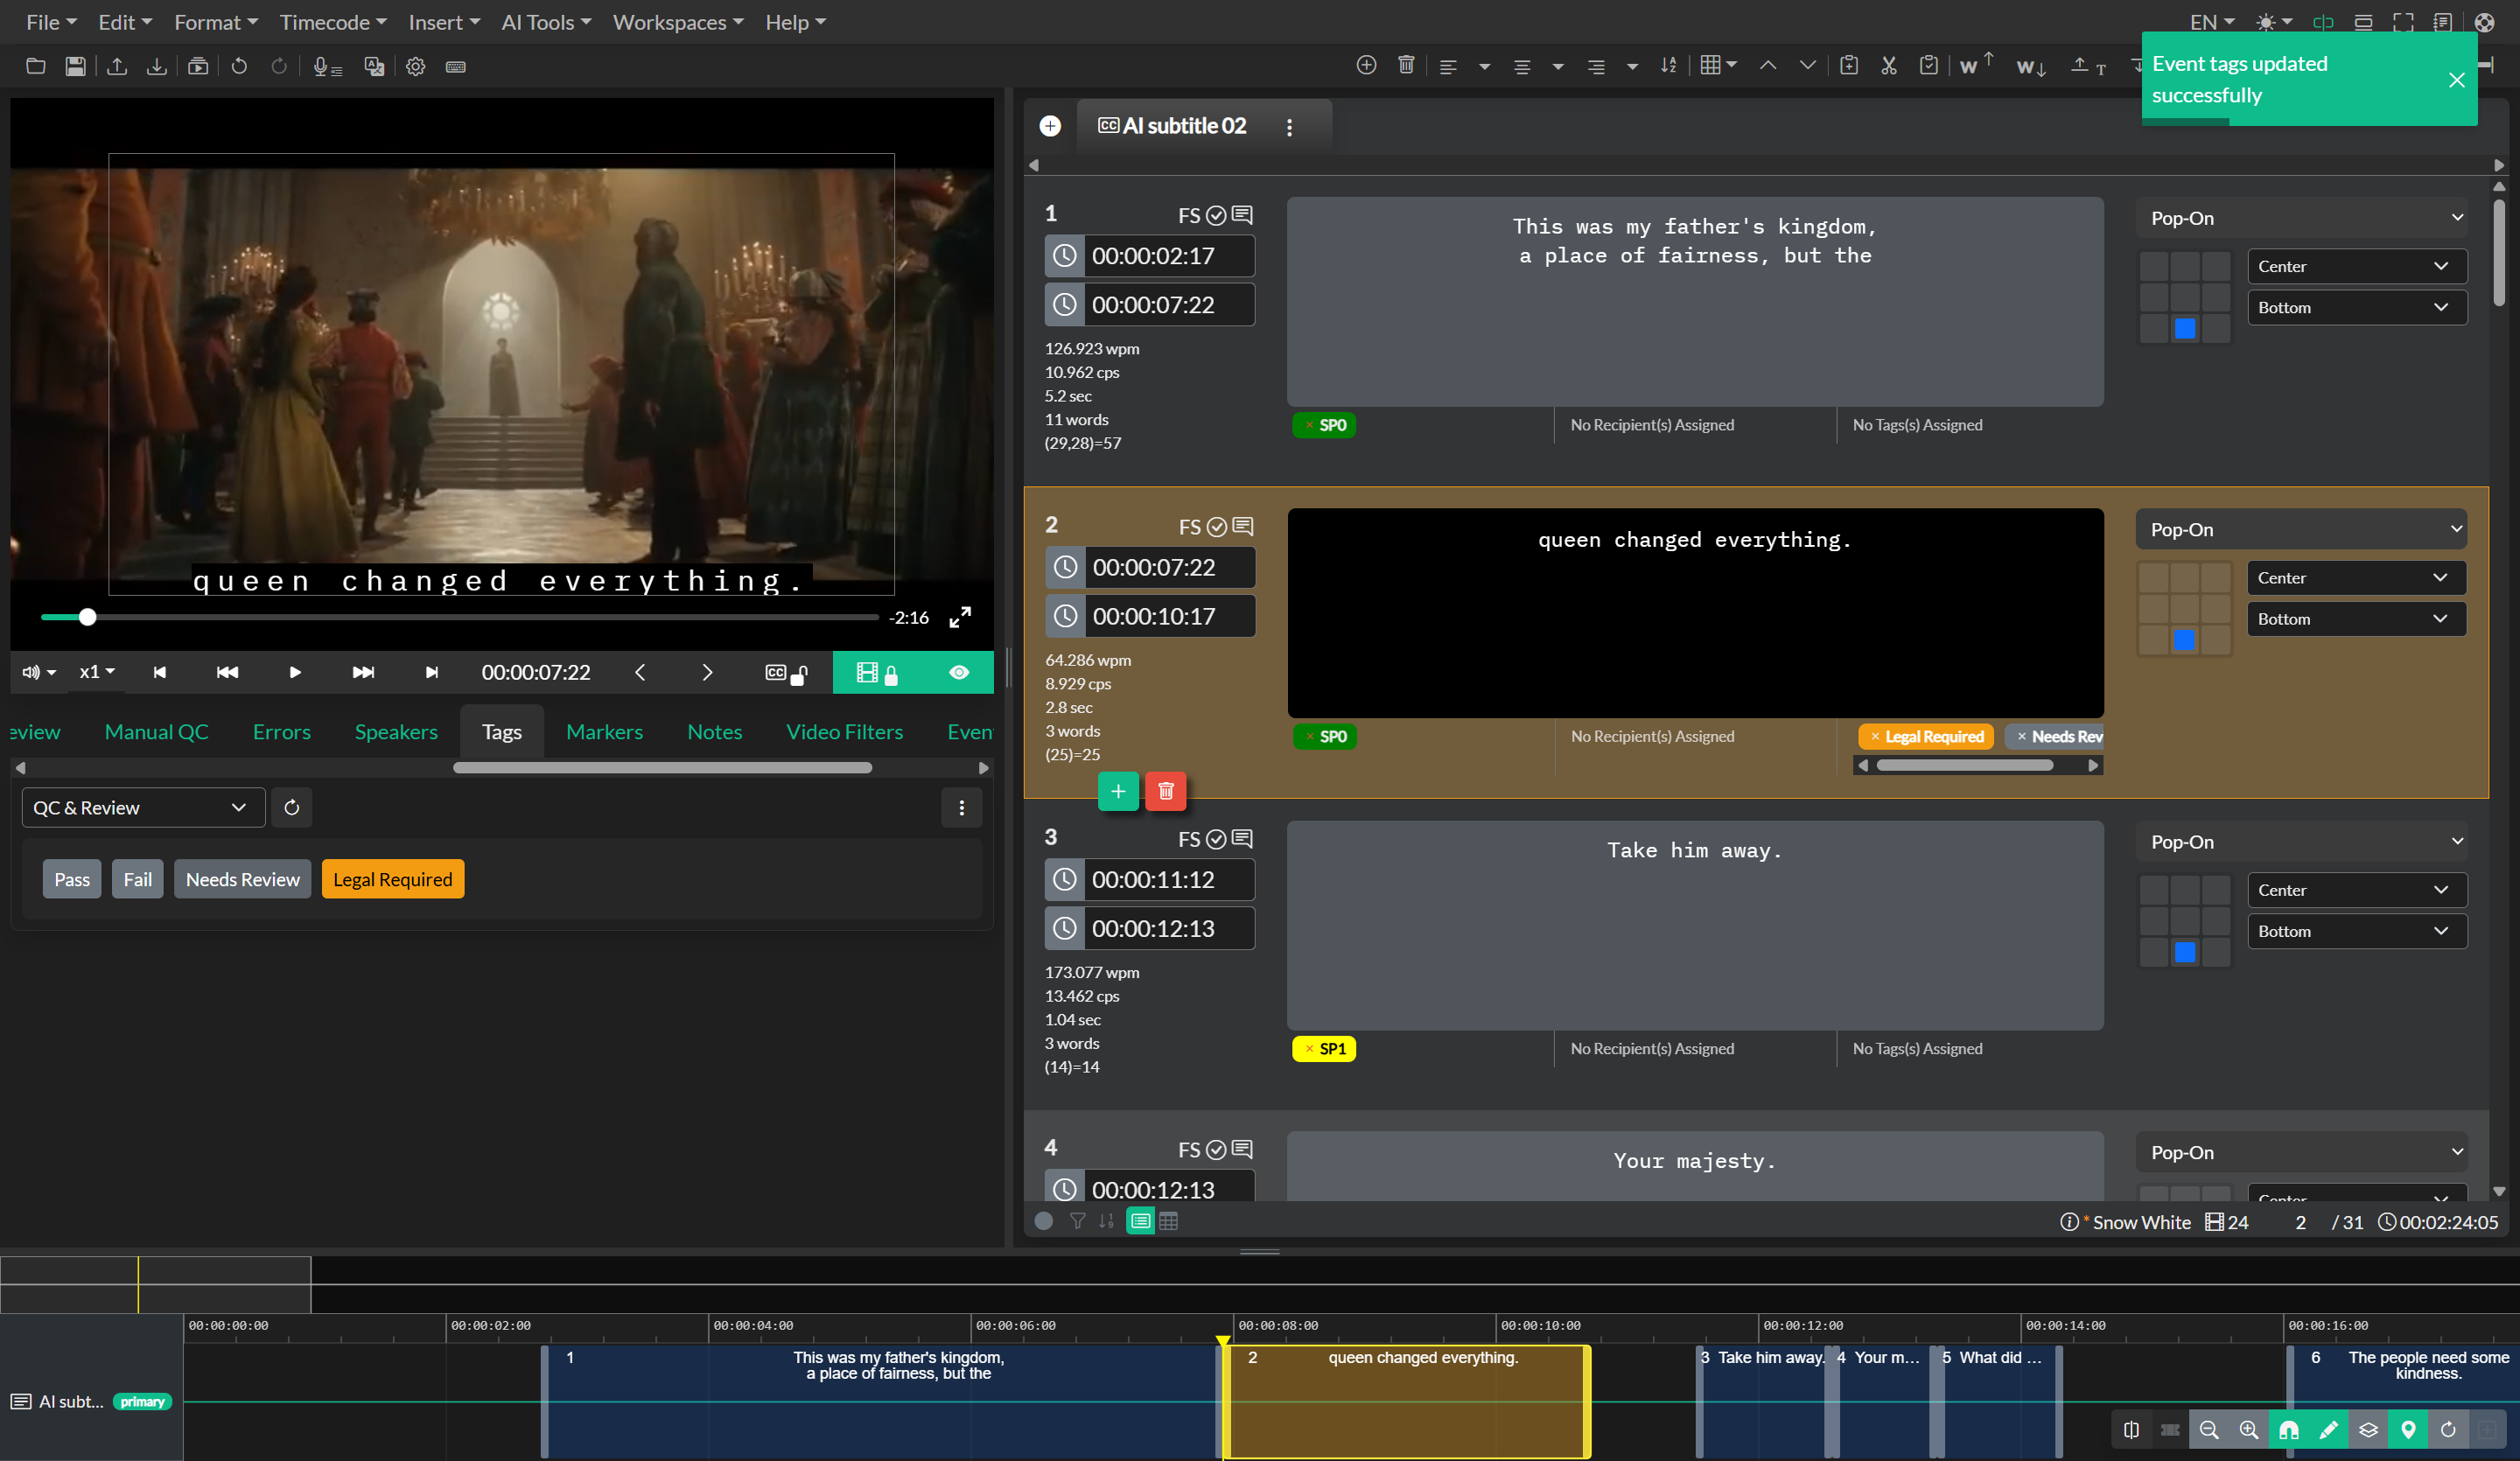Zoom out the timeline
2520x1461 pixels.
click(x=2209, y=1430)
